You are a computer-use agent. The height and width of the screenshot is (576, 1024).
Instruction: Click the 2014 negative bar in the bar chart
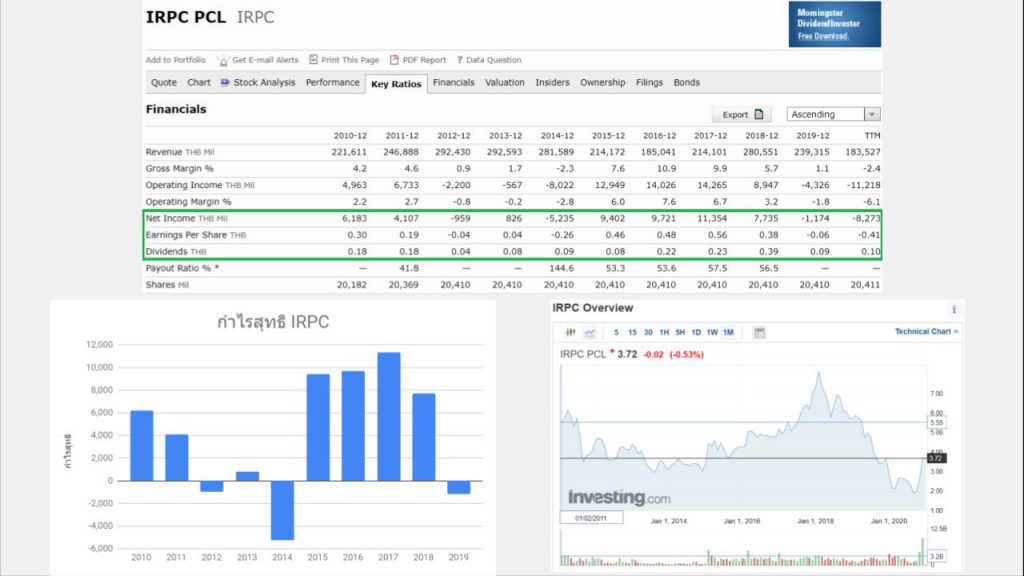[282, 510]
